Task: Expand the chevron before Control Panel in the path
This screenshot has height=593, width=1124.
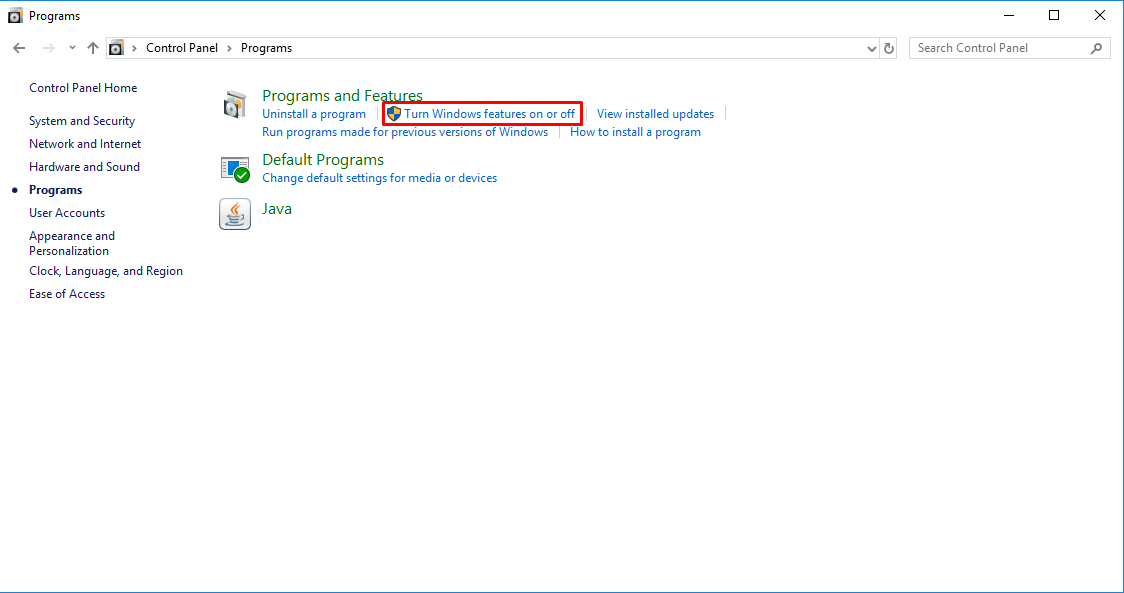Action: click(134, 48)
